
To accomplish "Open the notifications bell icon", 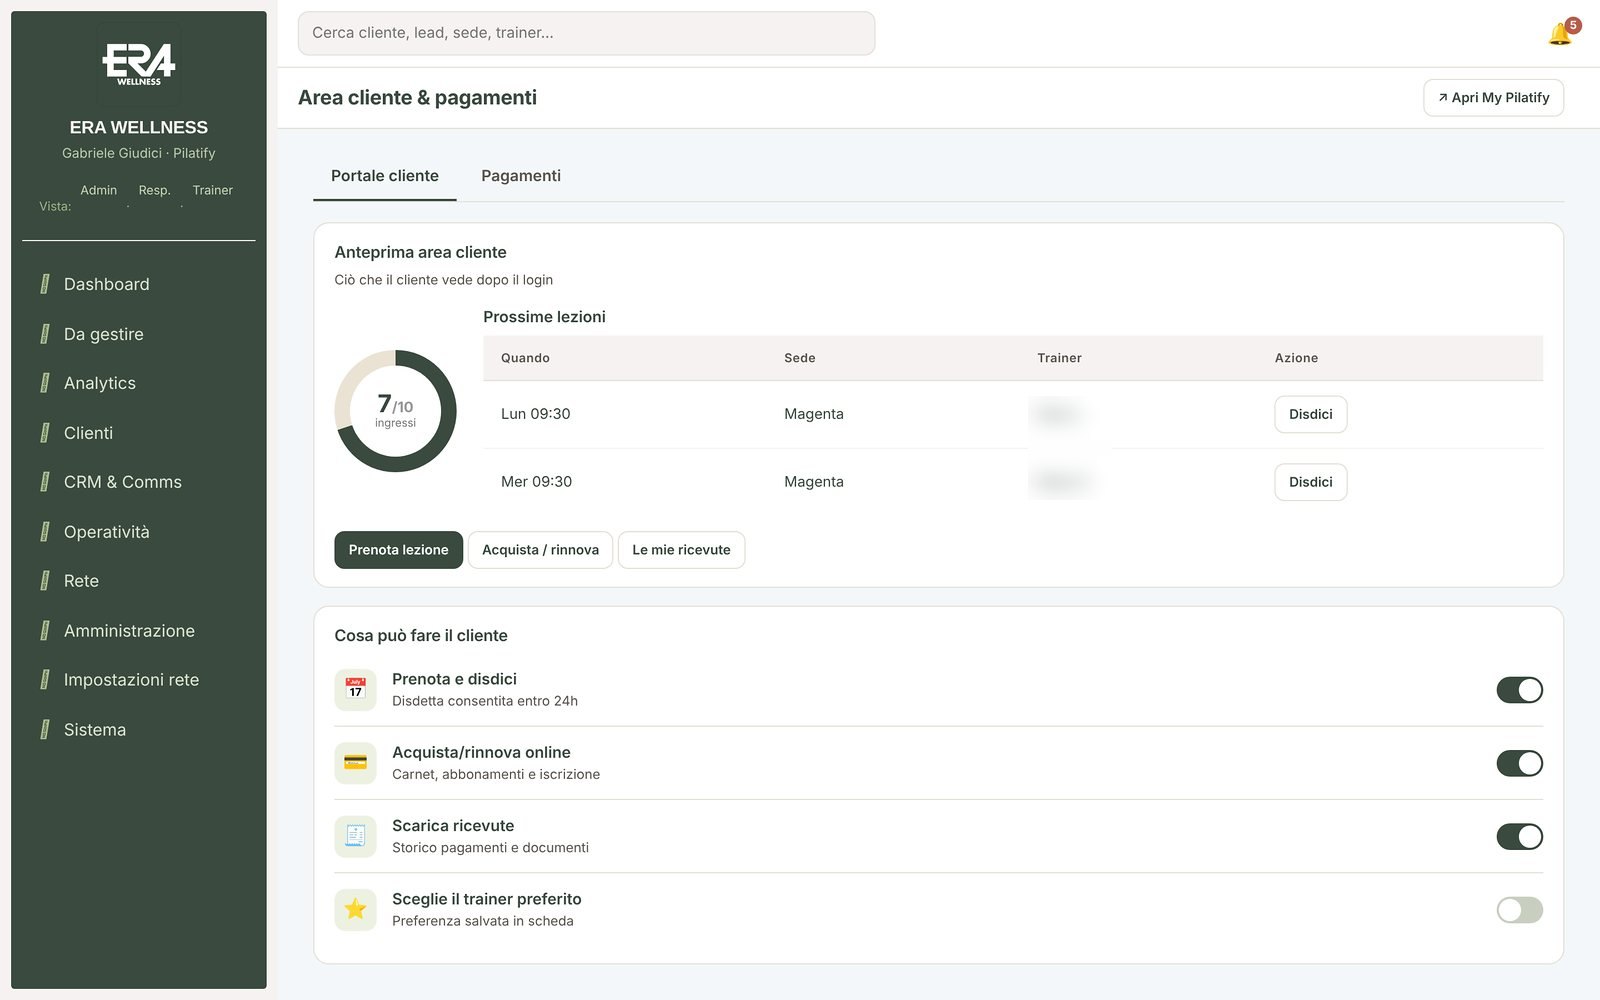I will tap(1560, 34).
